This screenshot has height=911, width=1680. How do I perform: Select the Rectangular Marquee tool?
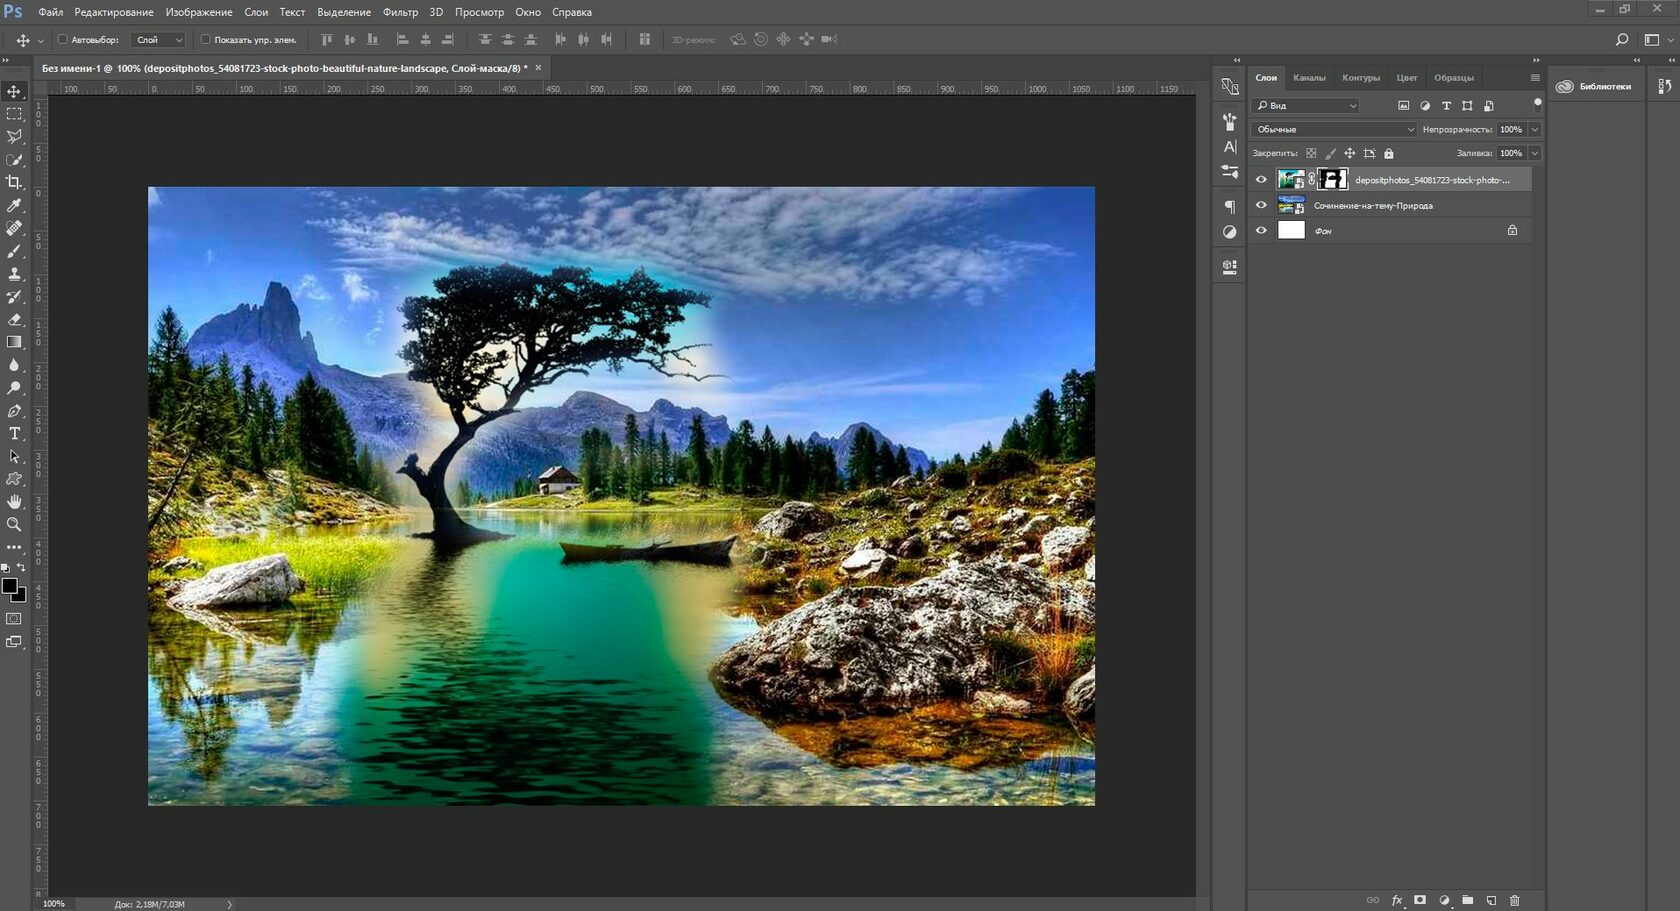tap(14, 114)
